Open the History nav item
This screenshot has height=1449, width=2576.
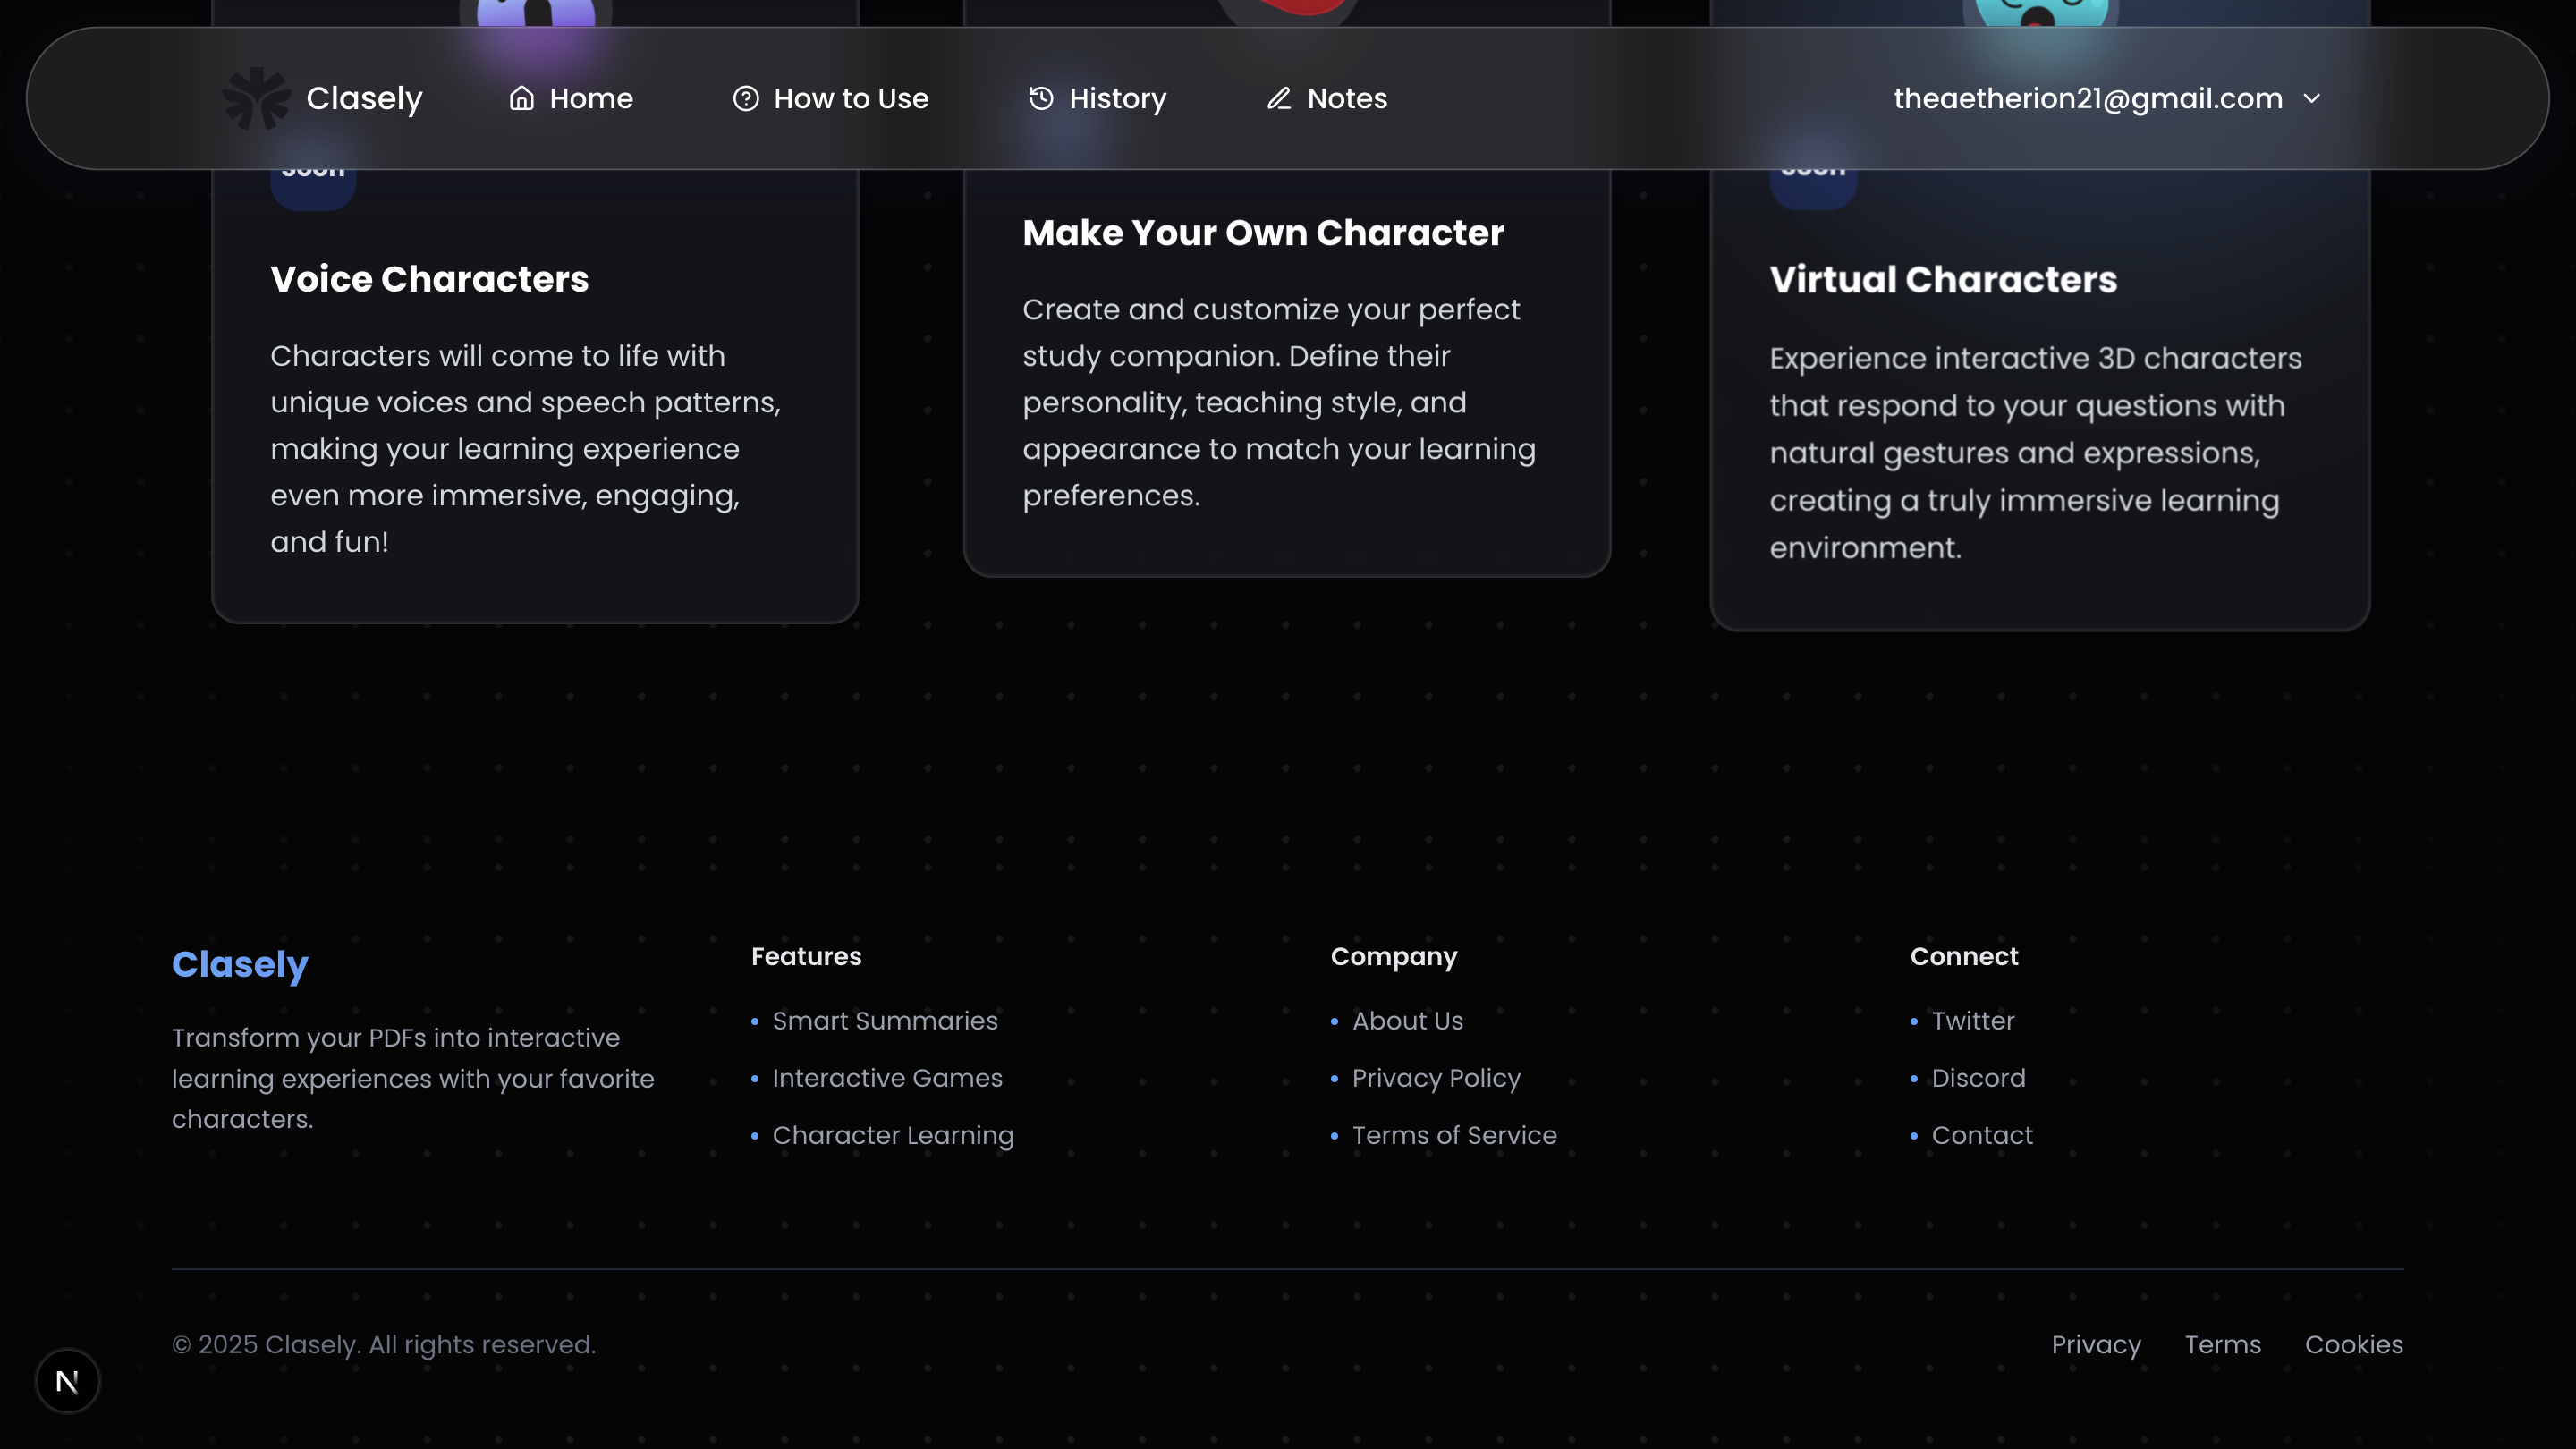coord(1097,98)
